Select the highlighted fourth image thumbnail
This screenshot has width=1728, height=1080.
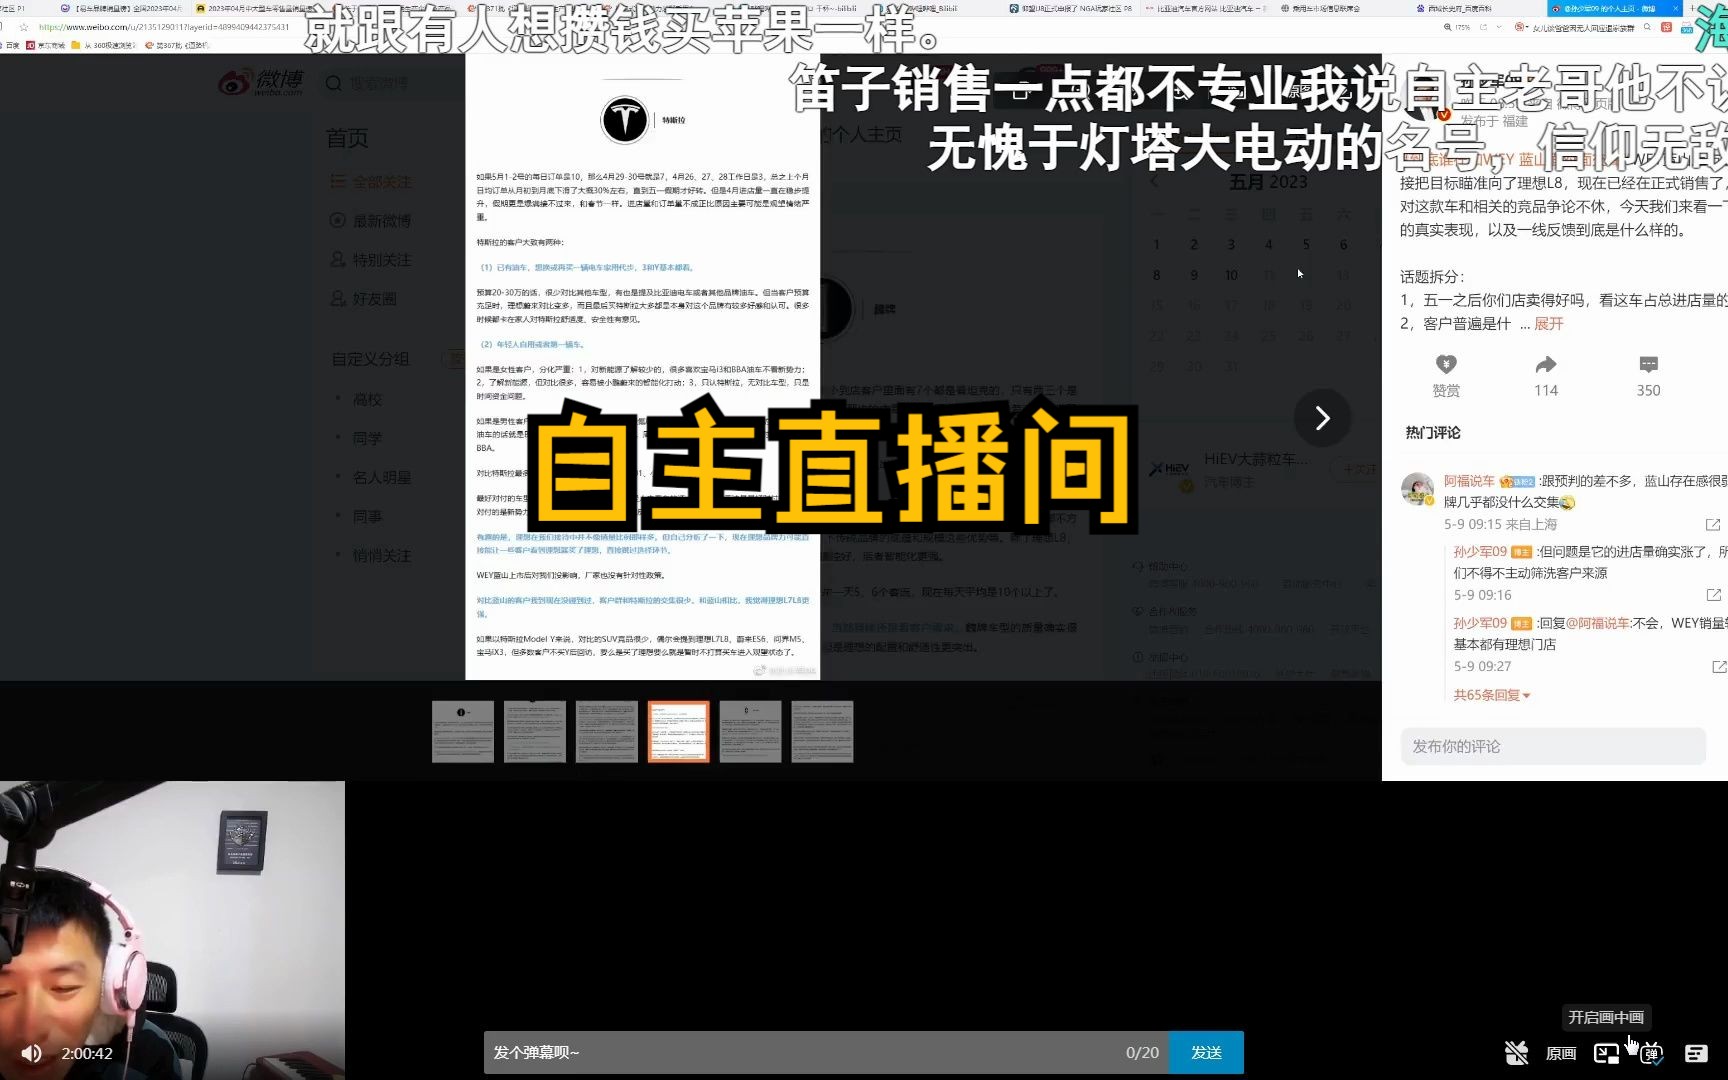(x=679, y=732)
